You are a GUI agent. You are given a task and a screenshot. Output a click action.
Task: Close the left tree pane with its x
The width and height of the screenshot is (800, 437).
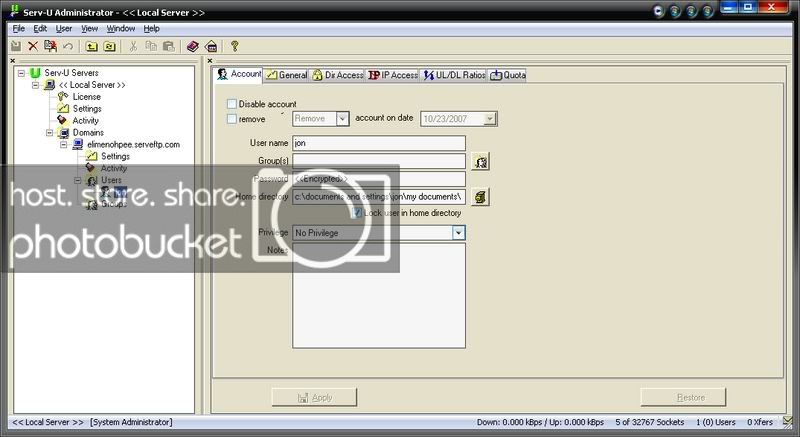click(x=13, y=61)
